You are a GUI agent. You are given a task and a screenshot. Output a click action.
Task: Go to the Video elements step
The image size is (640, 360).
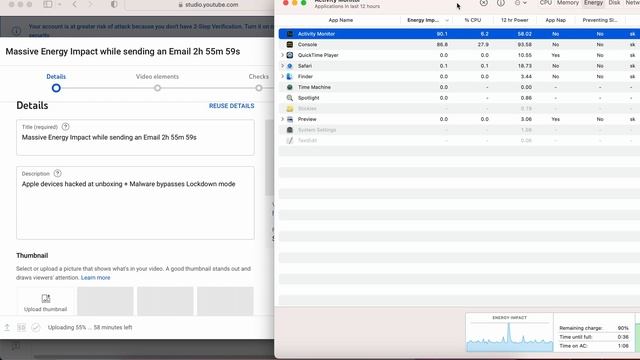click(x=157, y=82)
